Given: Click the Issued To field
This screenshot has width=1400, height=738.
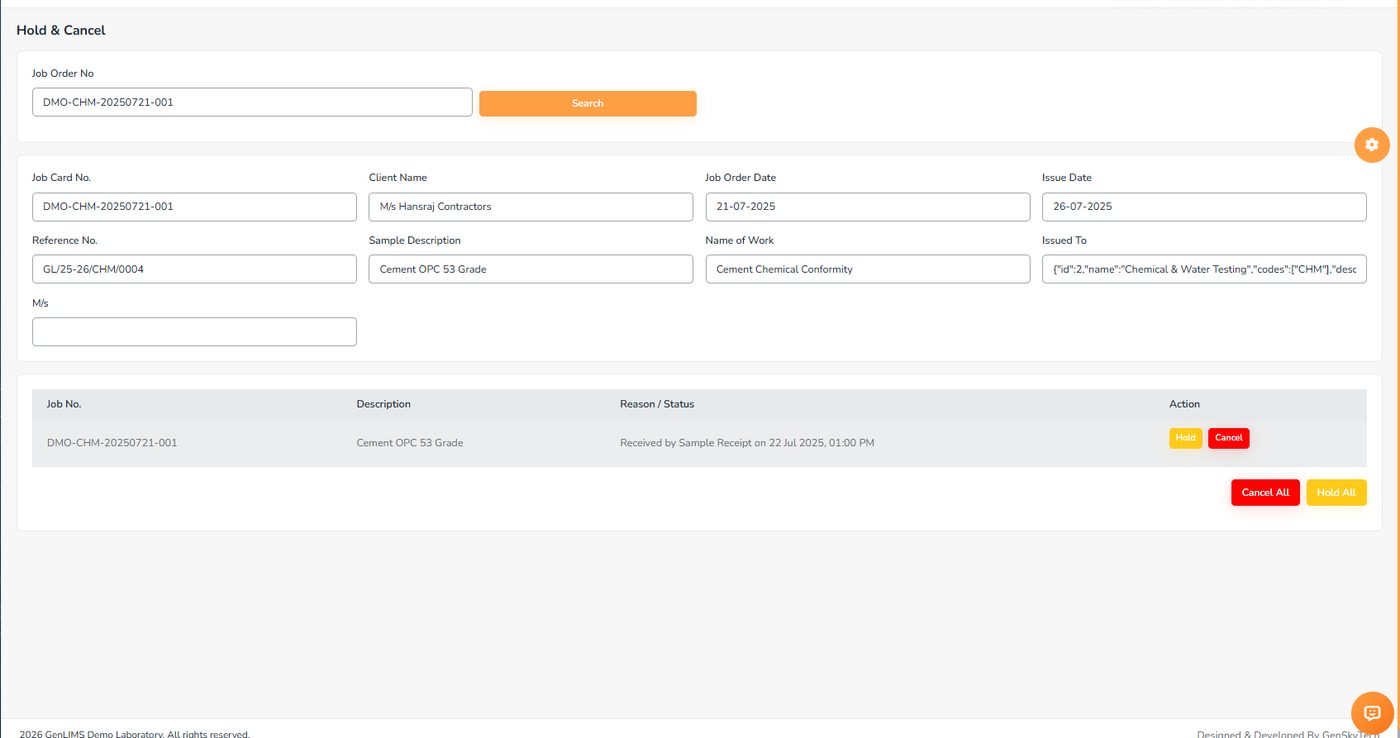Looking at the screenshot, I should (1204, 269).
